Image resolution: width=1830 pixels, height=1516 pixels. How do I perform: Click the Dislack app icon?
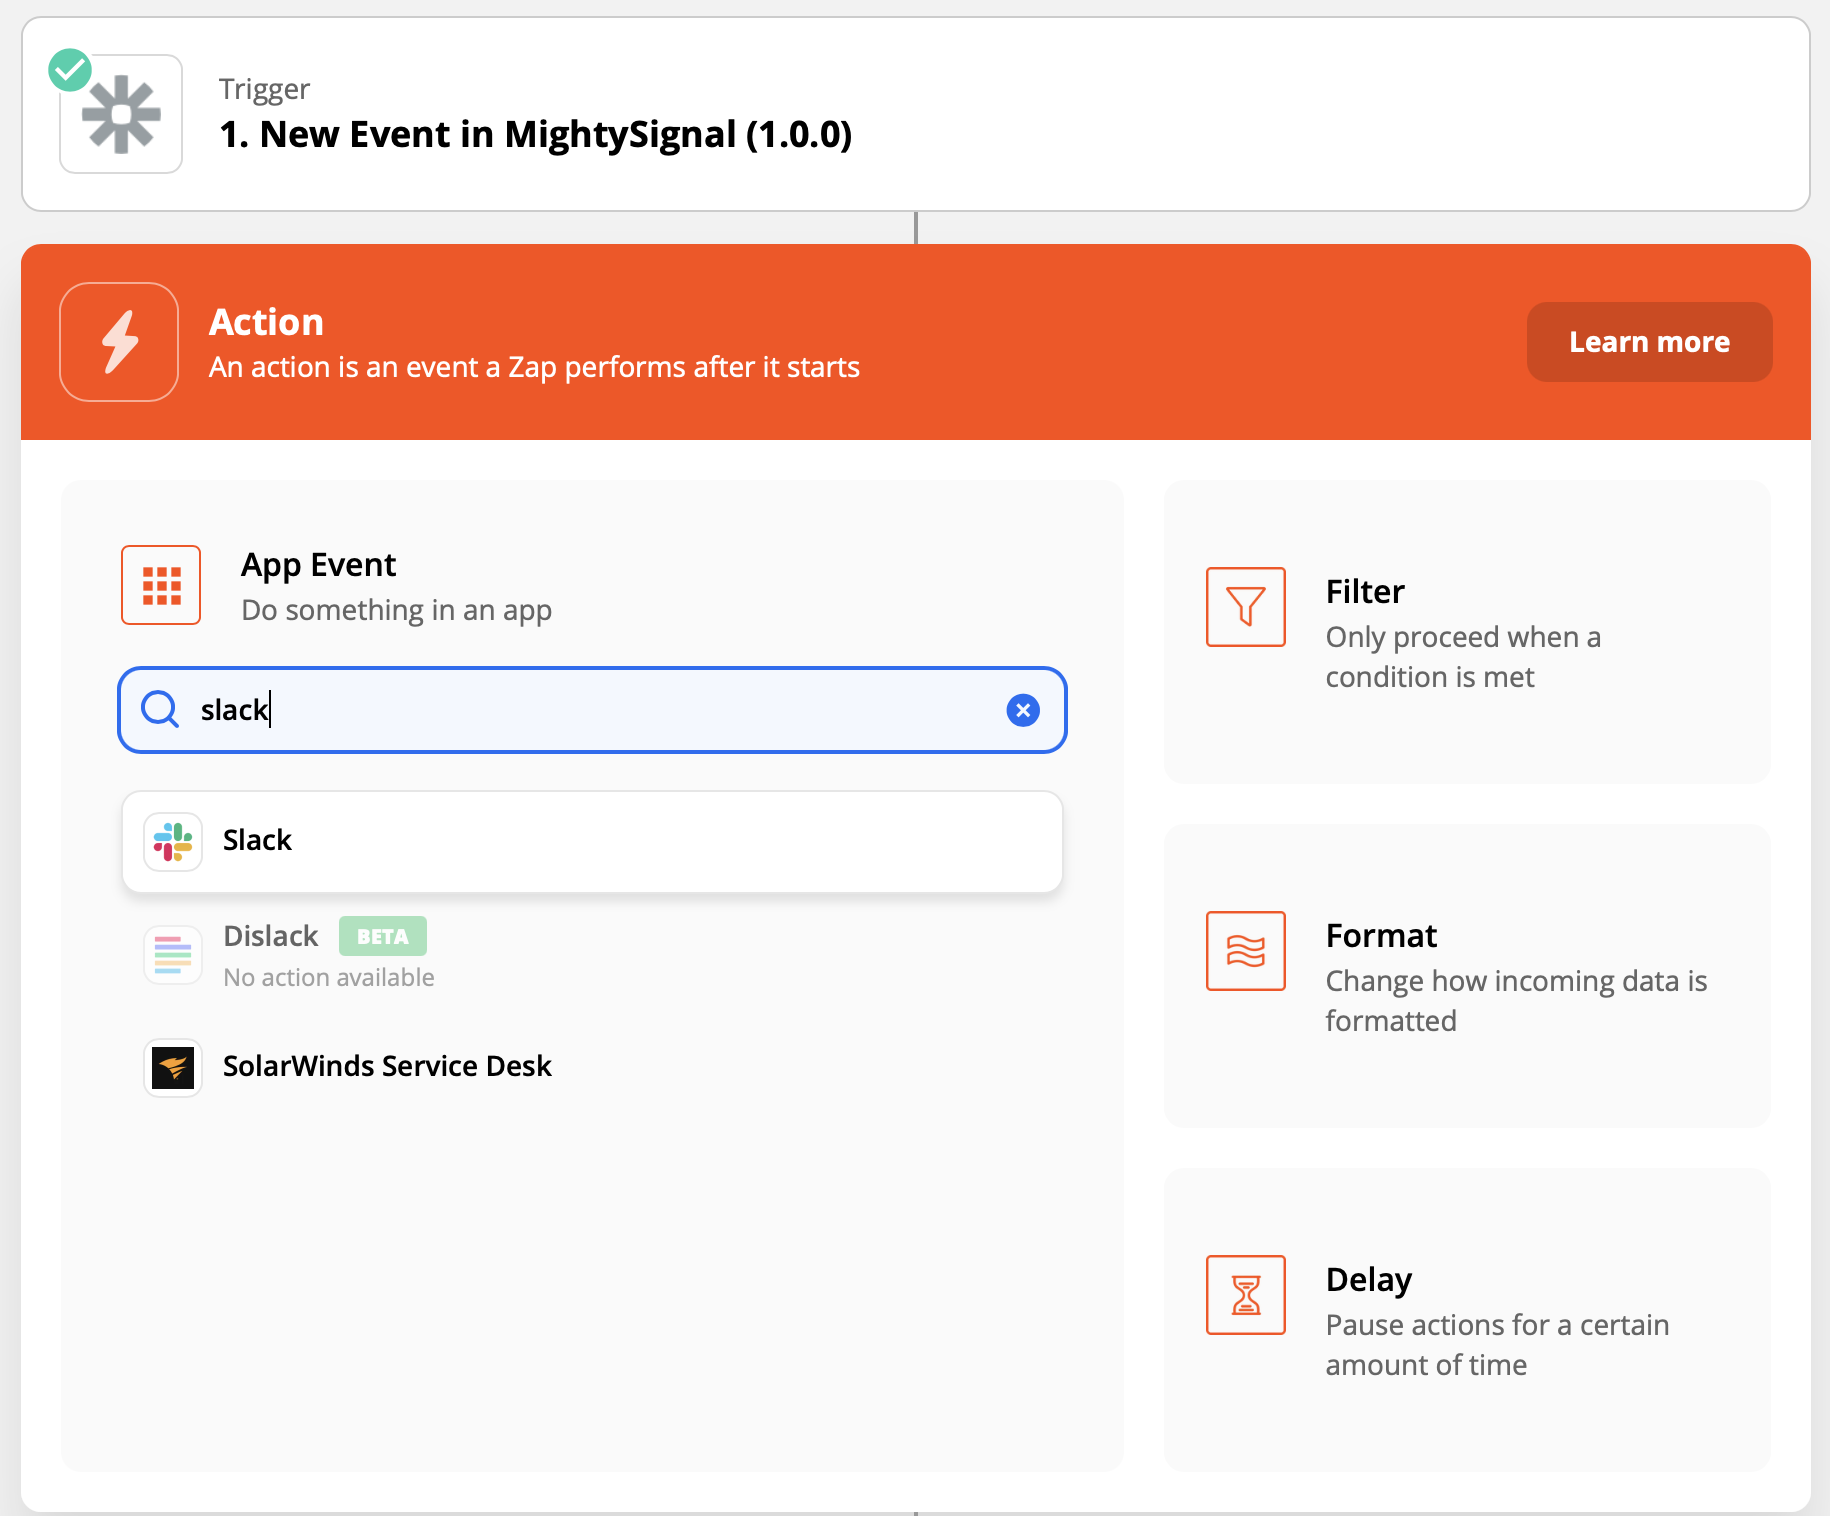pyautogui.click(x=173, y=955)
